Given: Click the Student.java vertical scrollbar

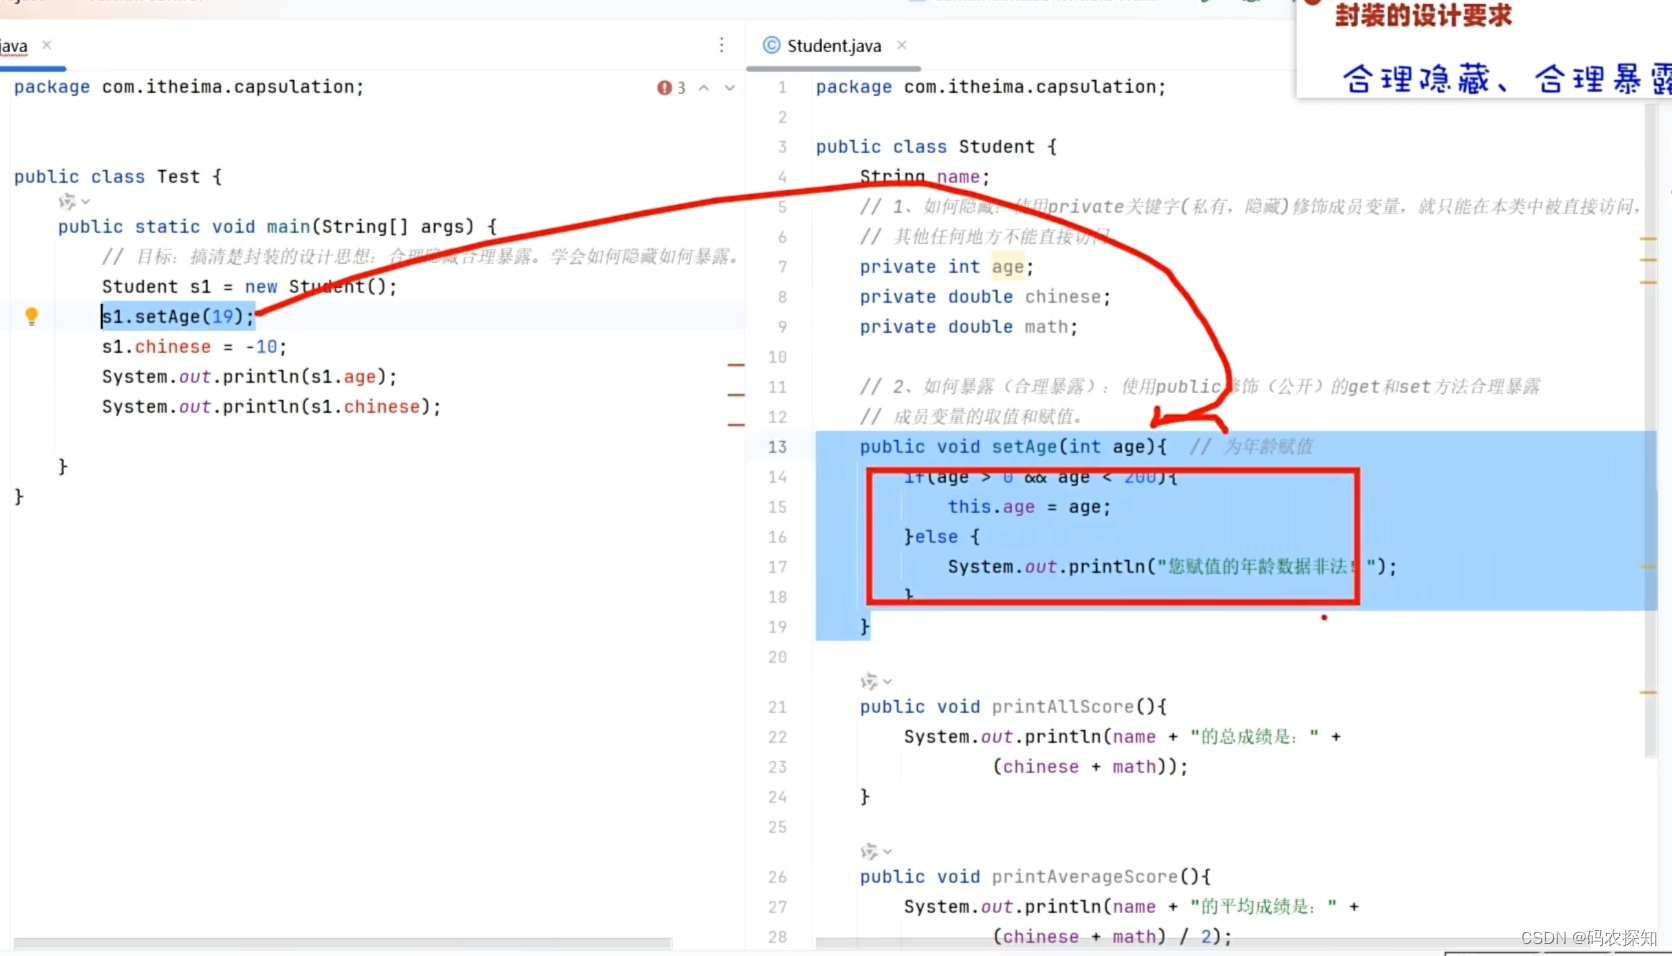Looking at the screenshot, I should (1651, 430).
